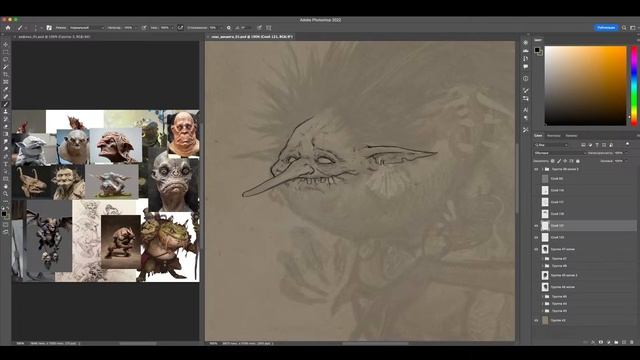Enable airbrush build-up mode

click(180, 28)
